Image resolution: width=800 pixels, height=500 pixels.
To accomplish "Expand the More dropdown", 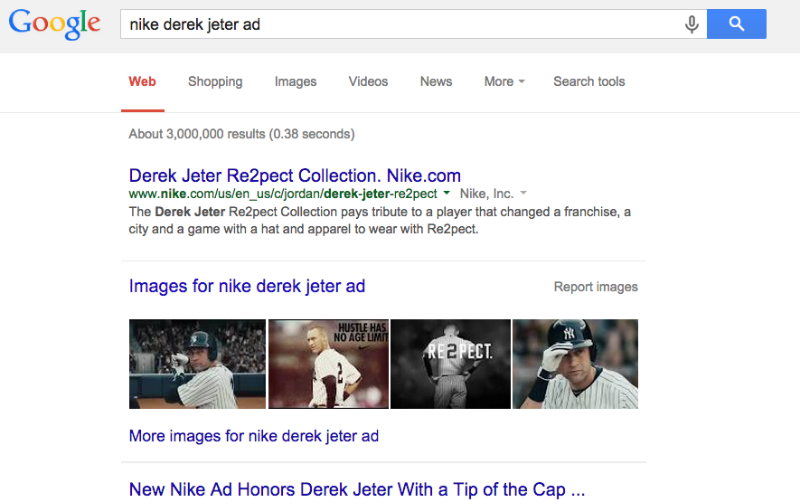I will (504, 82).
